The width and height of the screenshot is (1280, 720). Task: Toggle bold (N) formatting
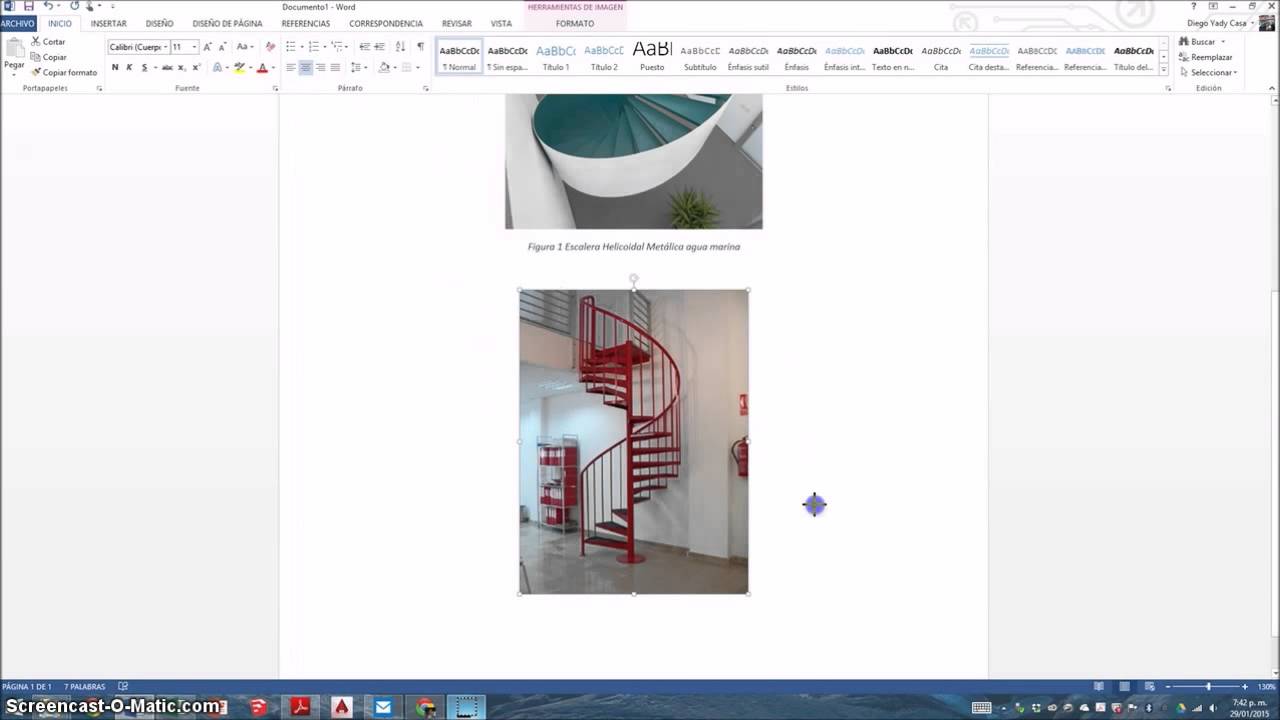pos(115,67)
